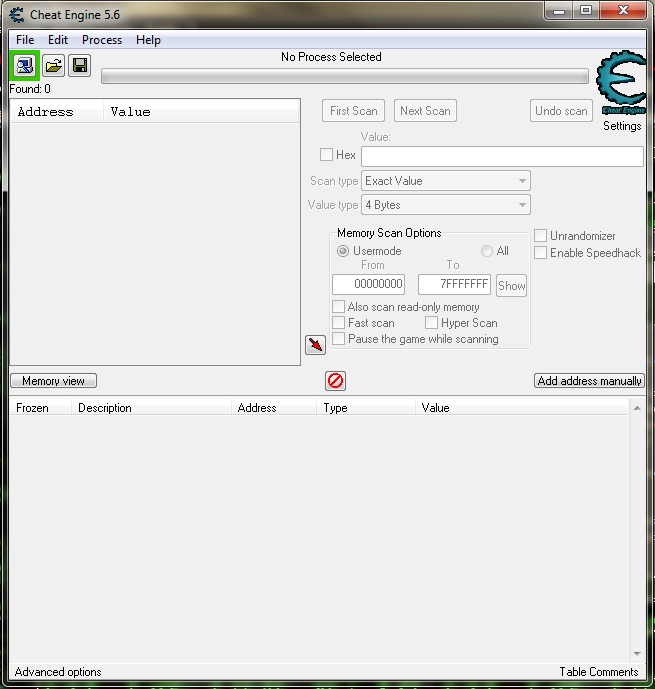Viewport: 655px width, 689px height.
Task: Click the open table folder icon
Action: 54,66
